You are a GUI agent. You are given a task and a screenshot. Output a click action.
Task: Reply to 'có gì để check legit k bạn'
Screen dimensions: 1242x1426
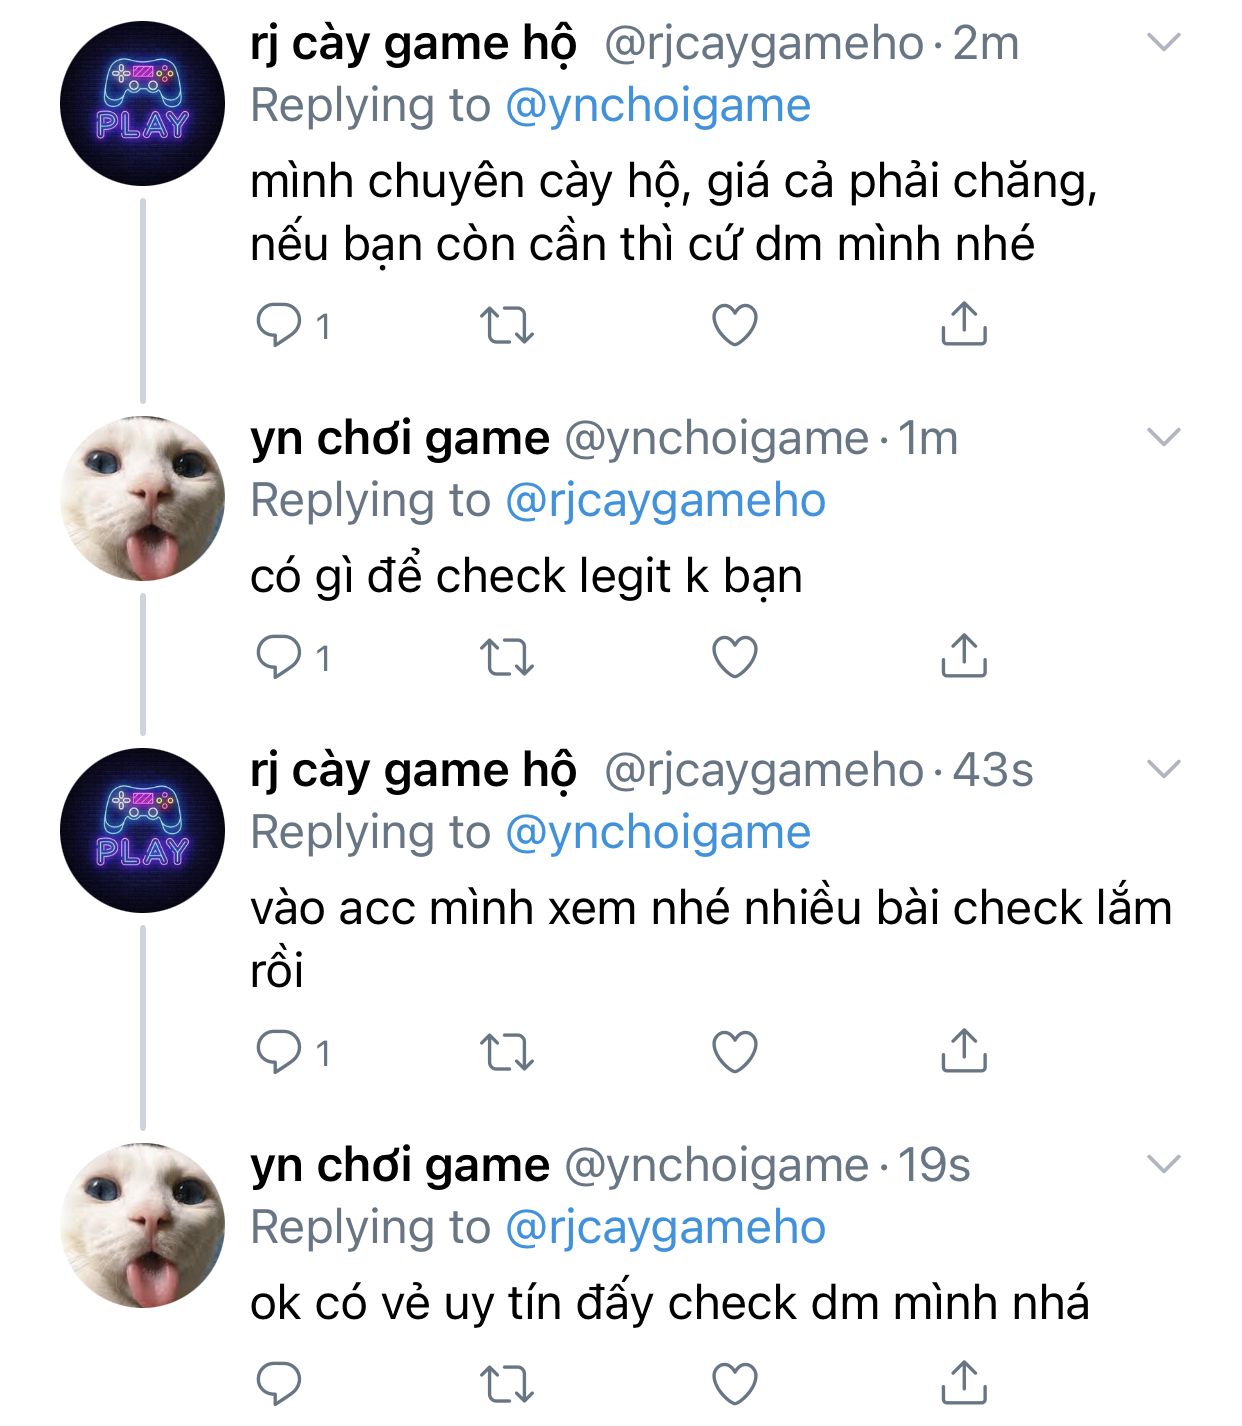(x=279, y=657)
